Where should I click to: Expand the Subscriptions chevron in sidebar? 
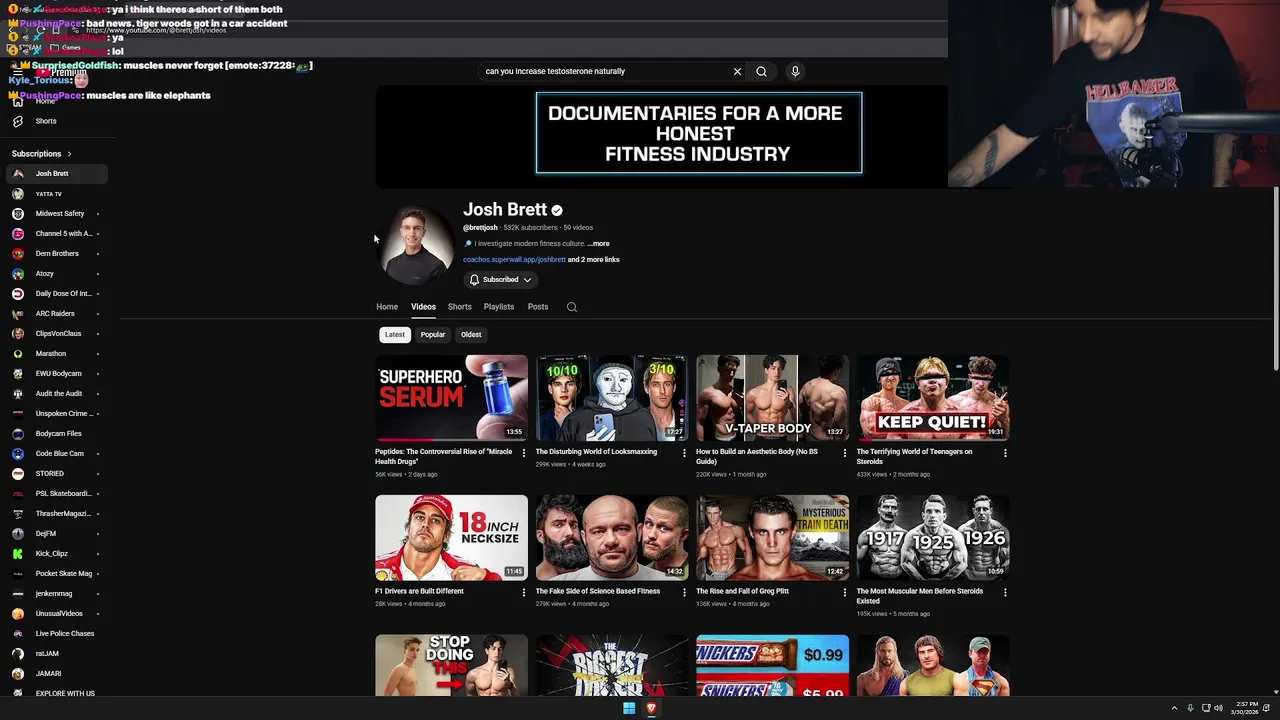click(x=69, y=154)
